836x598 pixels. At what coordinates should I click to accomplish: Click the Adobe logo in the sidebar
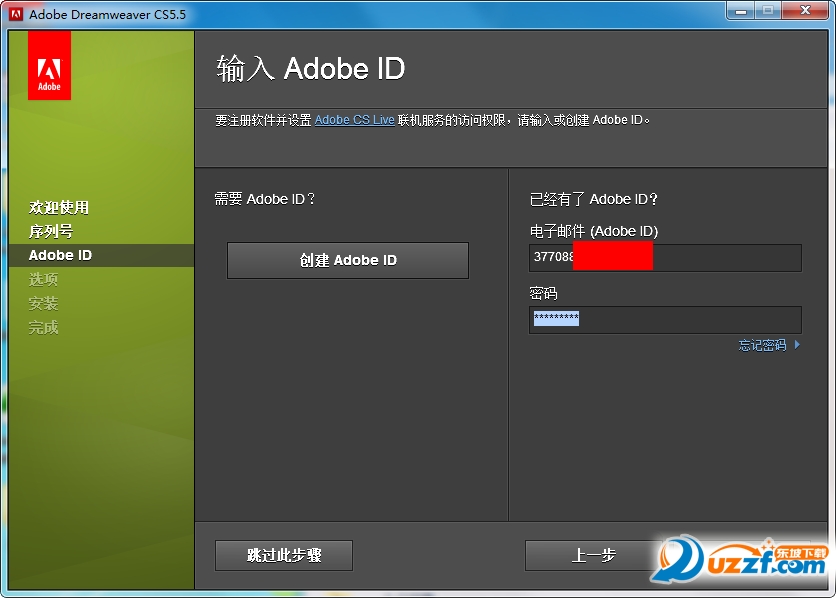click(49, 65)
